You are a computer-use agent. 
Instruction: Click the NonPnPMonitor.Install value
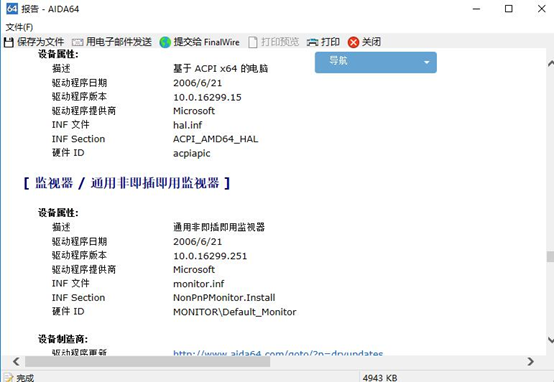point(224,298)
